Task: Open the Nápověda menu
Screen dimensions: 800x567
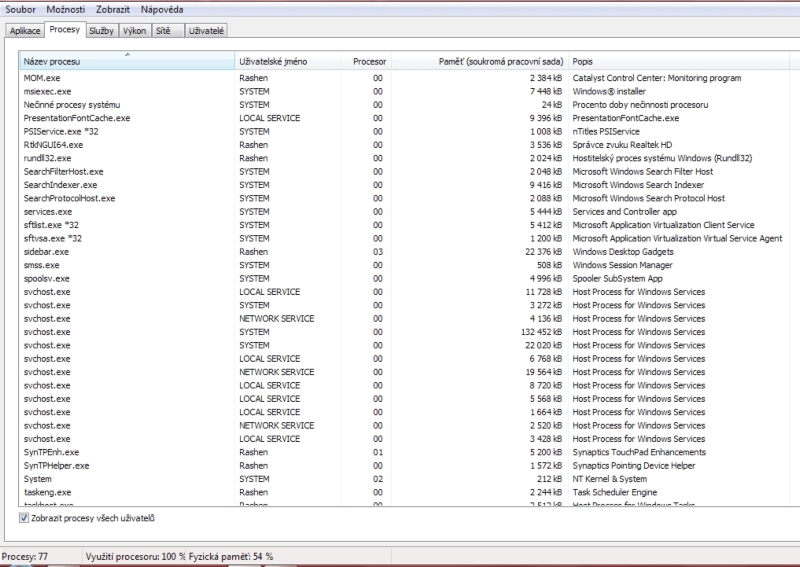Action: click(x=162, y=9)
